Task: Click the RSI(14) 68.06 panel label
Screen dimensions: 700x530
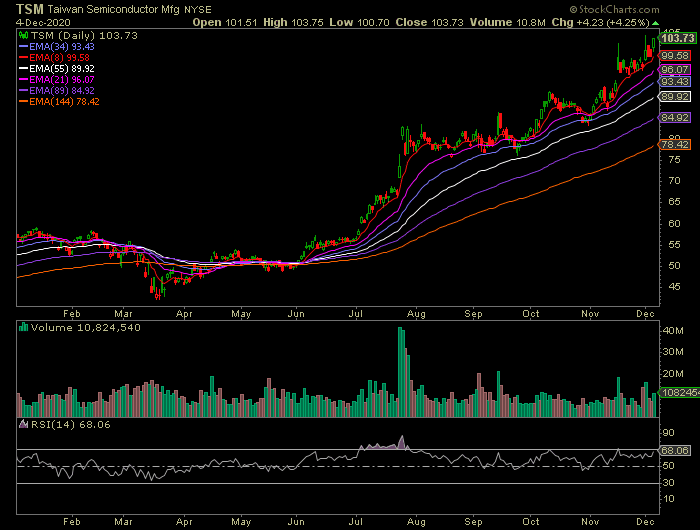Action: point(71,425)
